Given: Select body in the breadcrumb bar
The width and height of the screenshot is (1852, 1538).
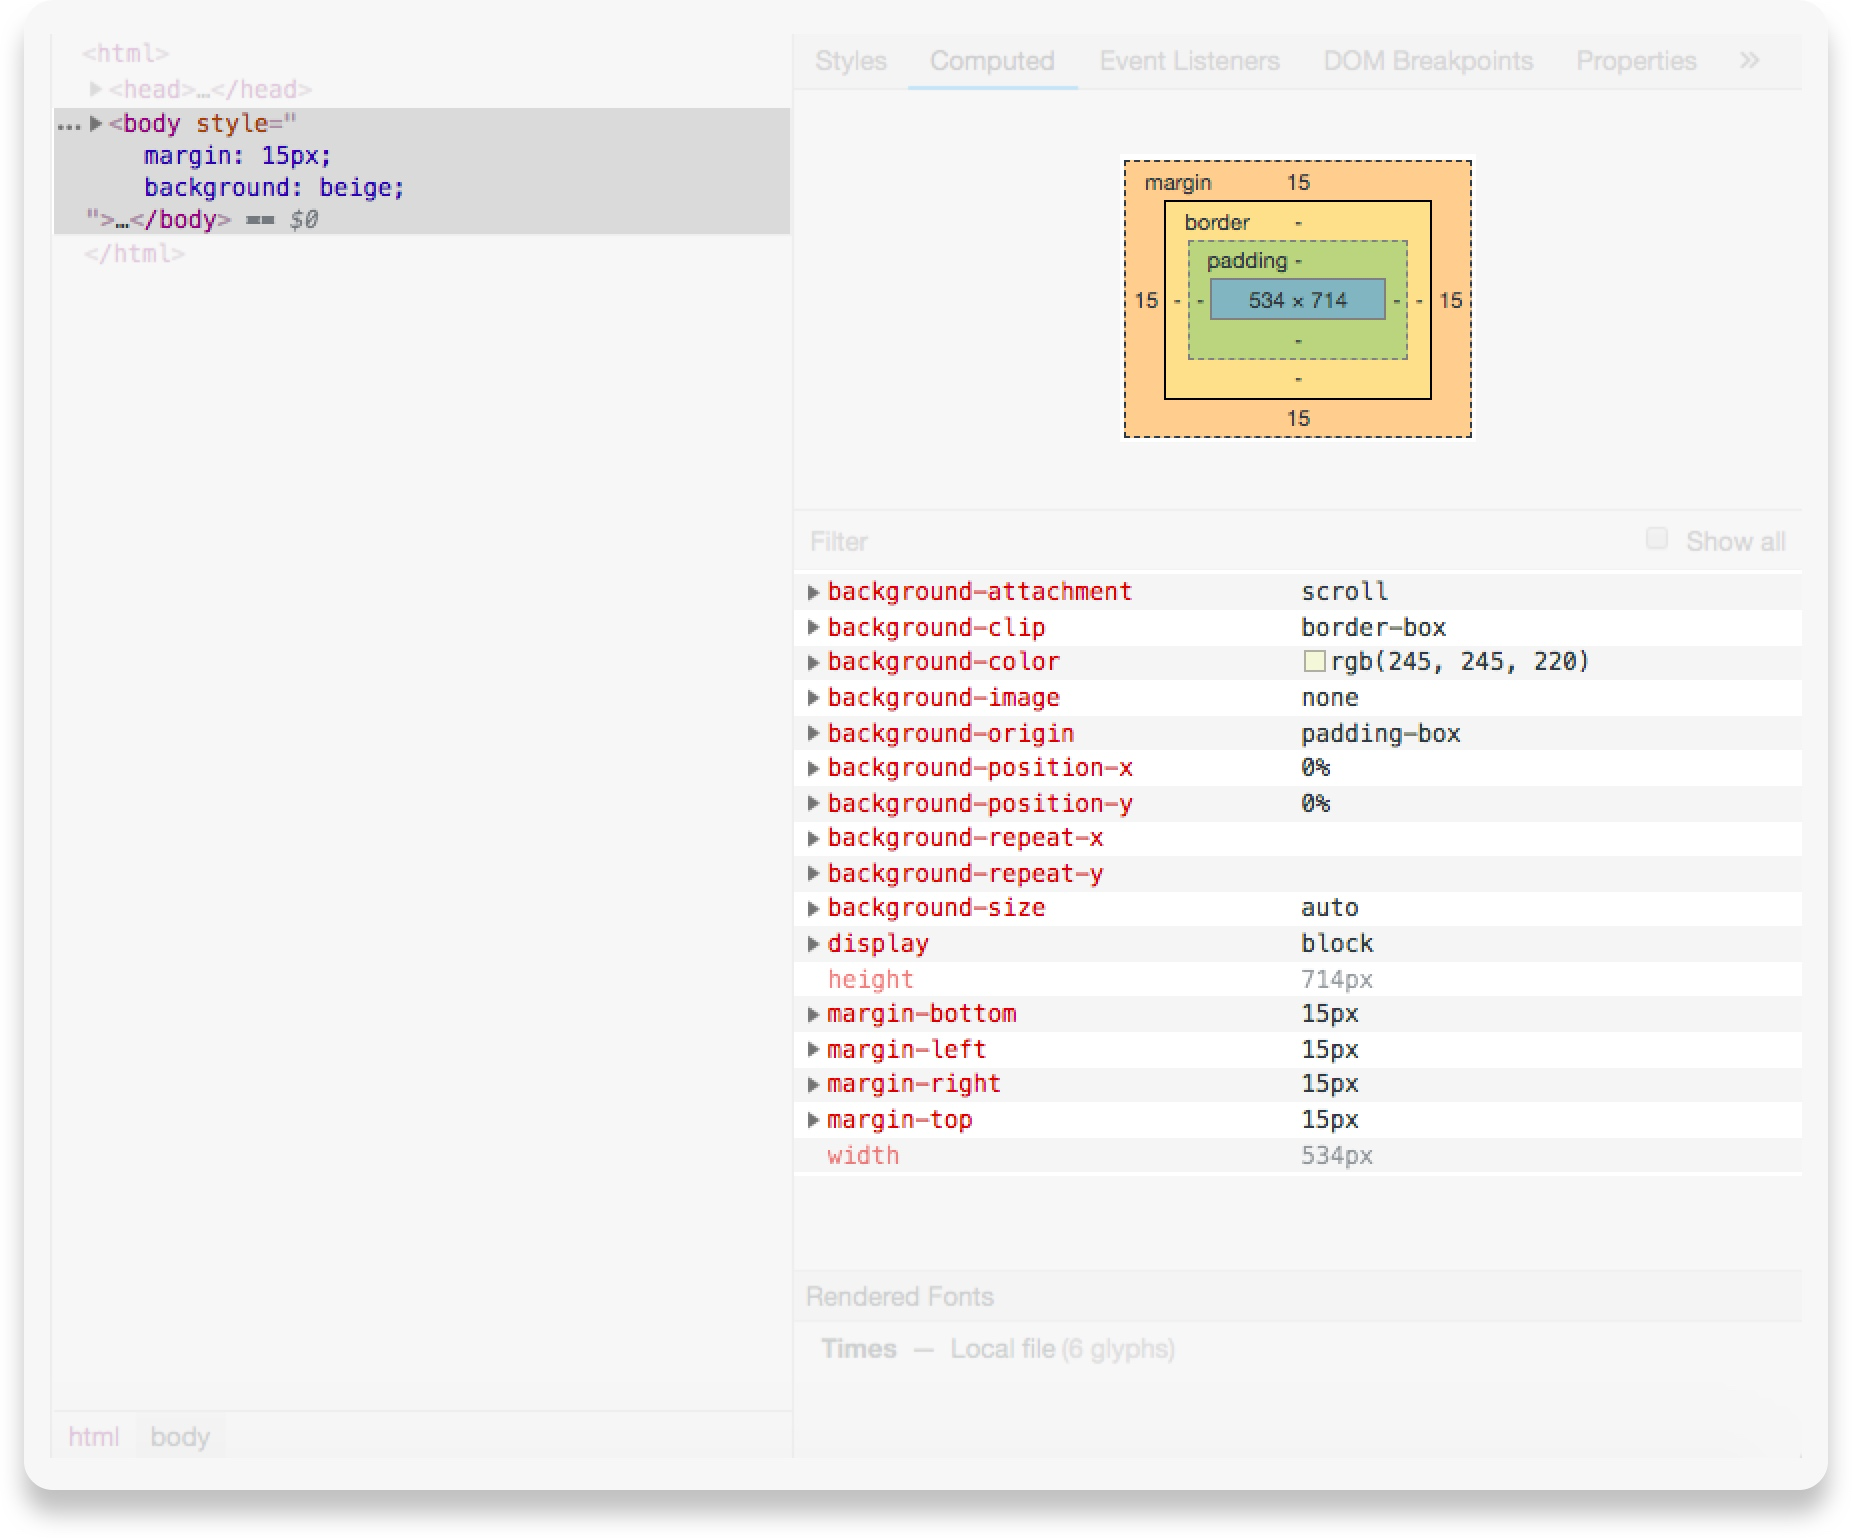Looking at the screenshot, I should pyautogui.click(x=180, y=1437).
